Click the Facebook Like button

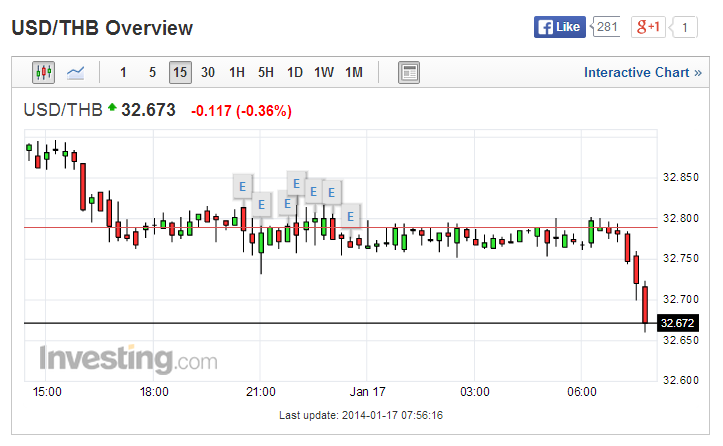point(560,27)
